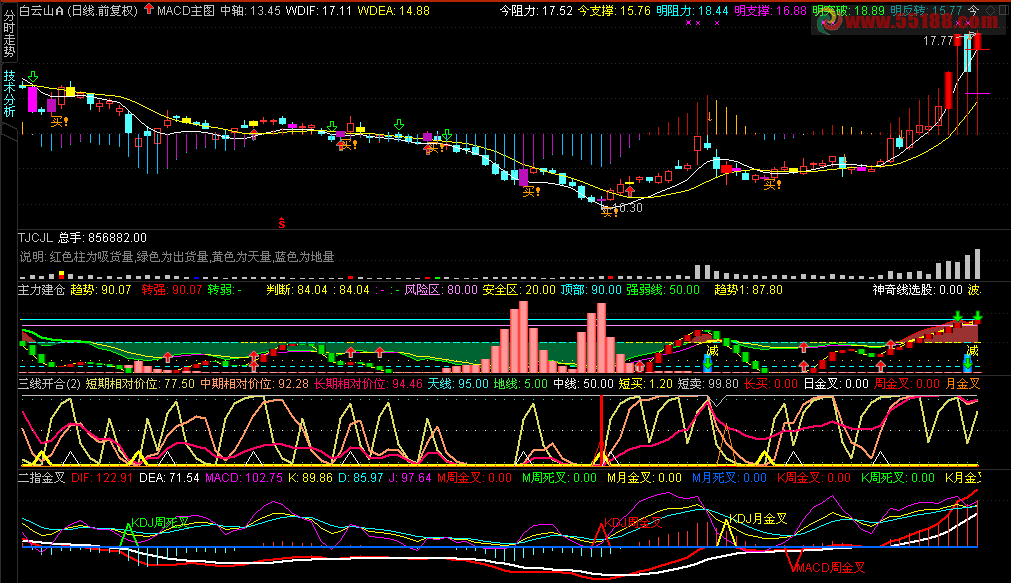Click the 10.30 lowest price marker
The image size is (1011, 583).
[x=626, y=208]
